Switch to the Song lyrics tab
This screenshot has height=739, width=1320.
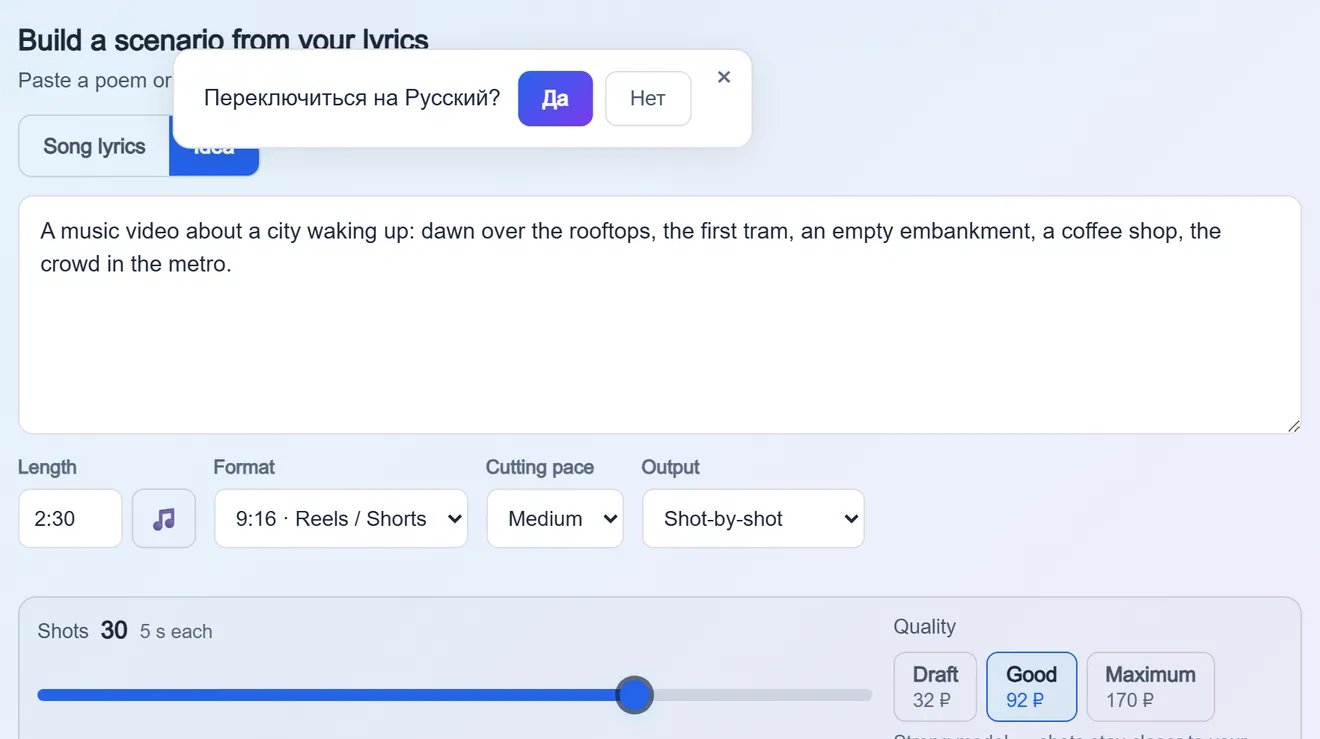94,146
